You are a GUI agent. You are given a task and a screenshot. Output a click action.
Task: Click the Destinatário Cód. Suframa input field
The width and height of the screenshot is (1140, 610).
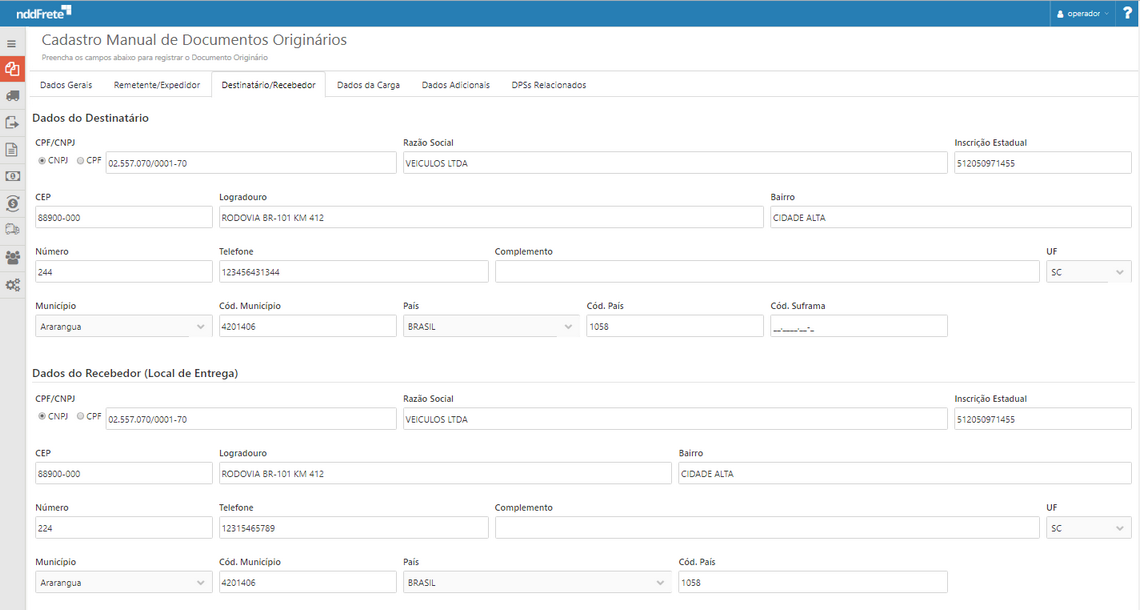pos(858,326)
